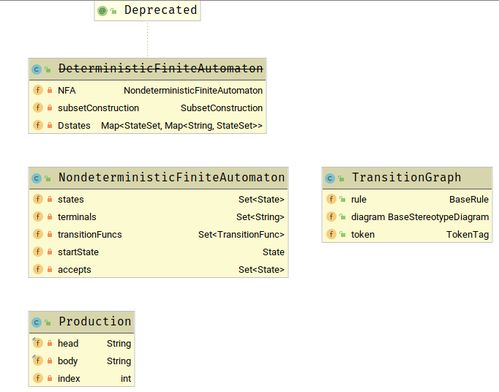Click the private lock icon beside startState
Screen dimensions: 499x392
point(50,252)
